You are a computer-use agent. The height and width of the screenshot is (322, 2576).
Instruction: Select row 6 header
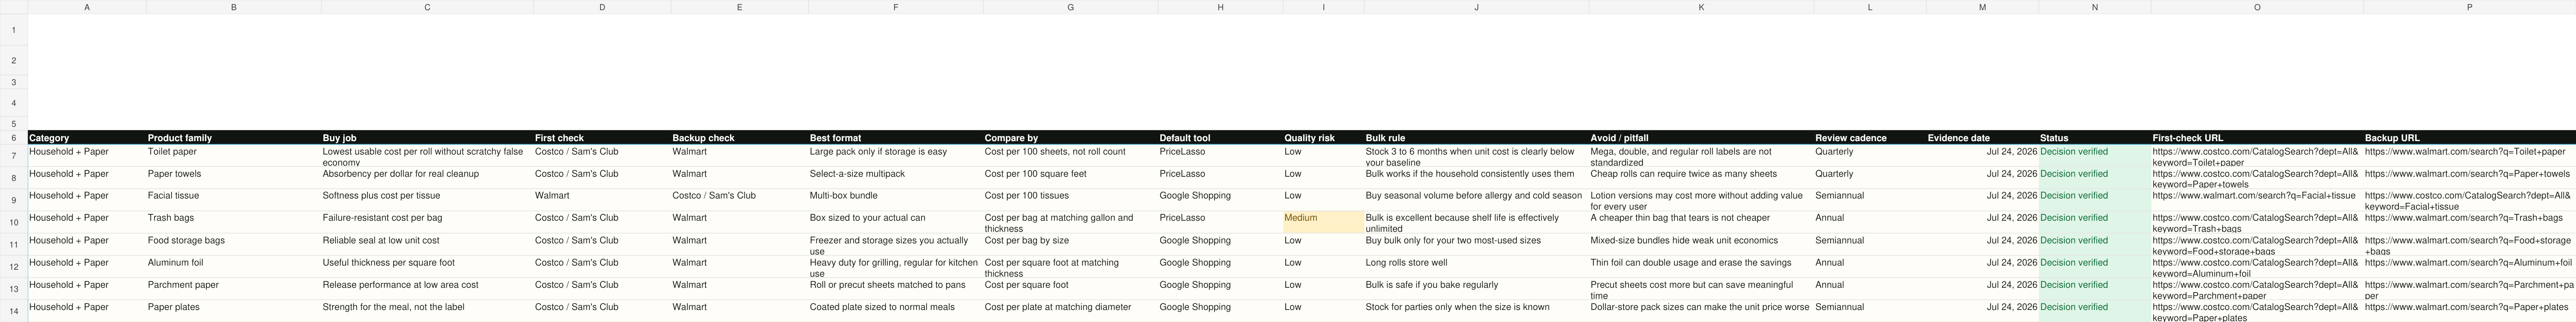tap(14, 138)
